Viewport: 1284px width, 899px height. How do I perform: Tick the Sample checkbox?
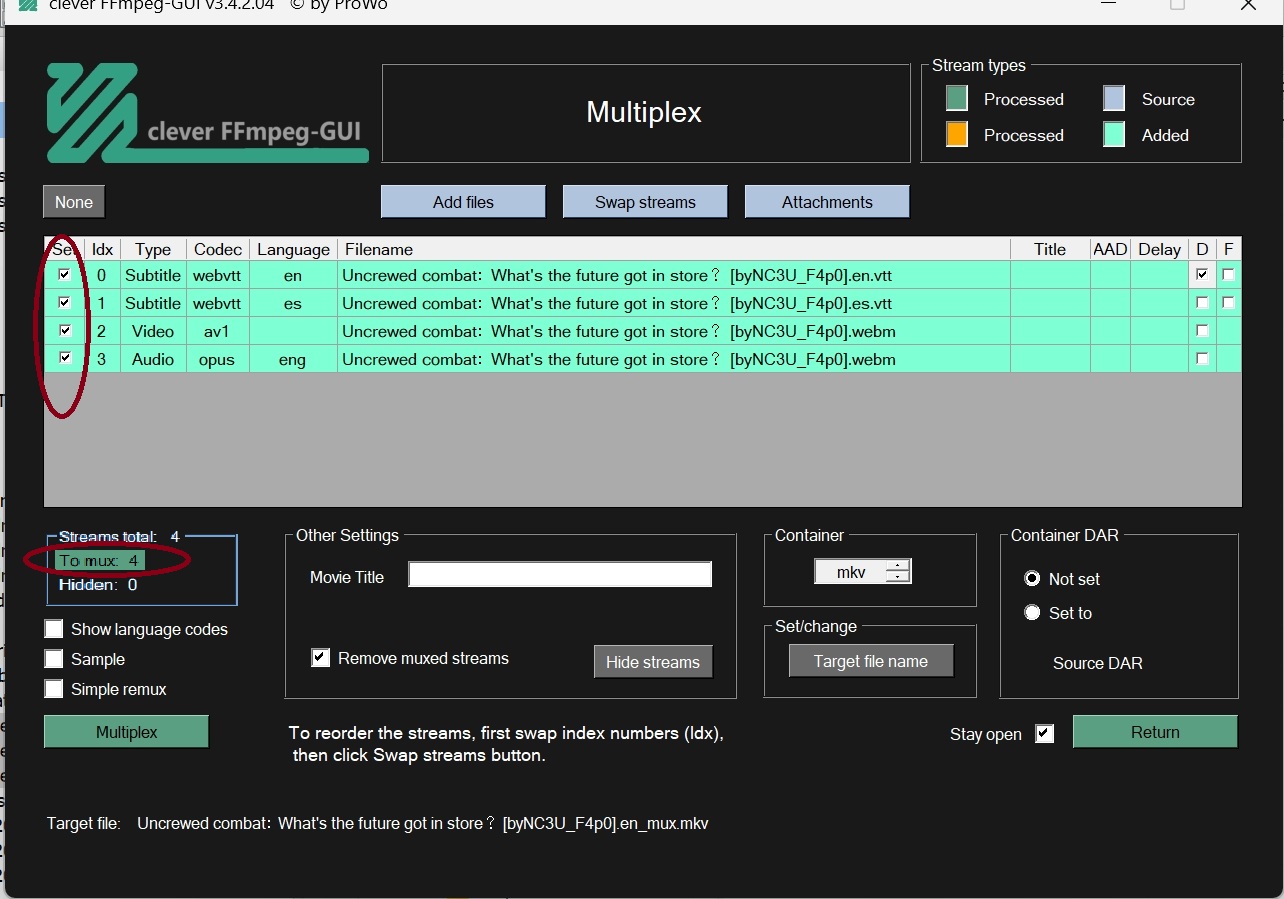point(53,659)
